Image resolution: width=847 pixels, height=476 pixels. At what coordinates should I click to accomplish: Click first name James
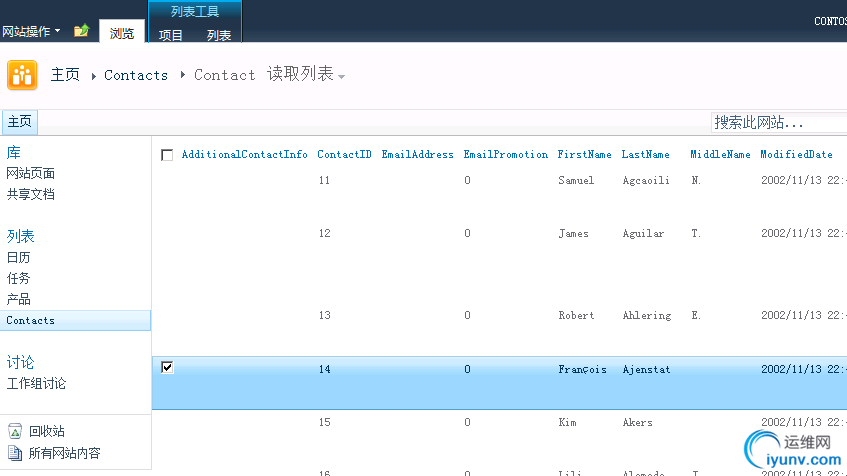[x=574, y=233]
